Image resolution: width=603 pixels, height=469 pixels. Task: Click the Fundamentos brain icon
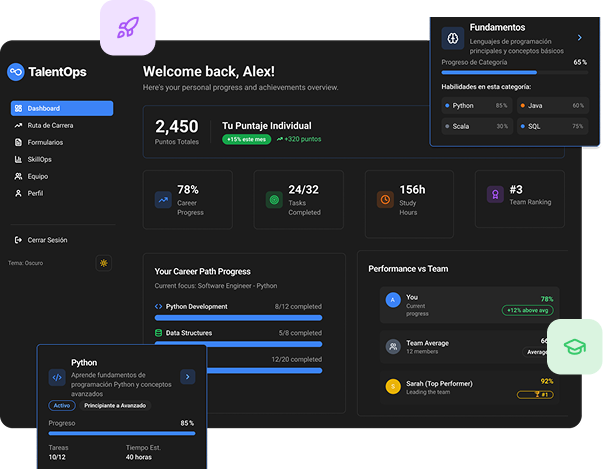pyautogui.click(x=452, y=38)
